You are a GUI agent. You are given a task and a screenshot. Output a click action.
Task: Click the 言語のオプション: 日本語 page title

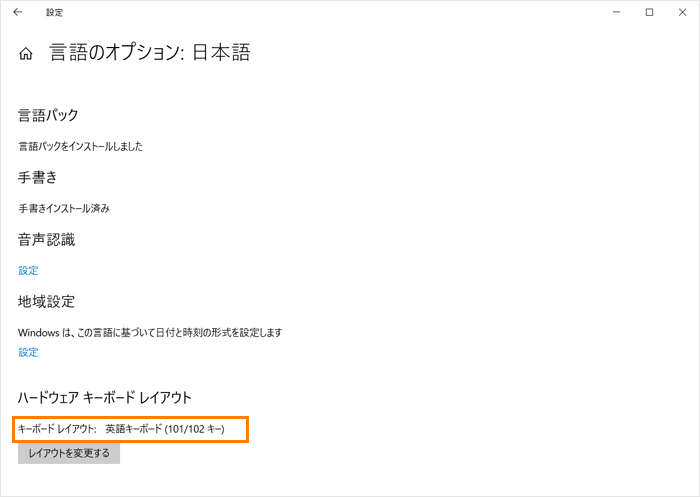pos(150,52)
